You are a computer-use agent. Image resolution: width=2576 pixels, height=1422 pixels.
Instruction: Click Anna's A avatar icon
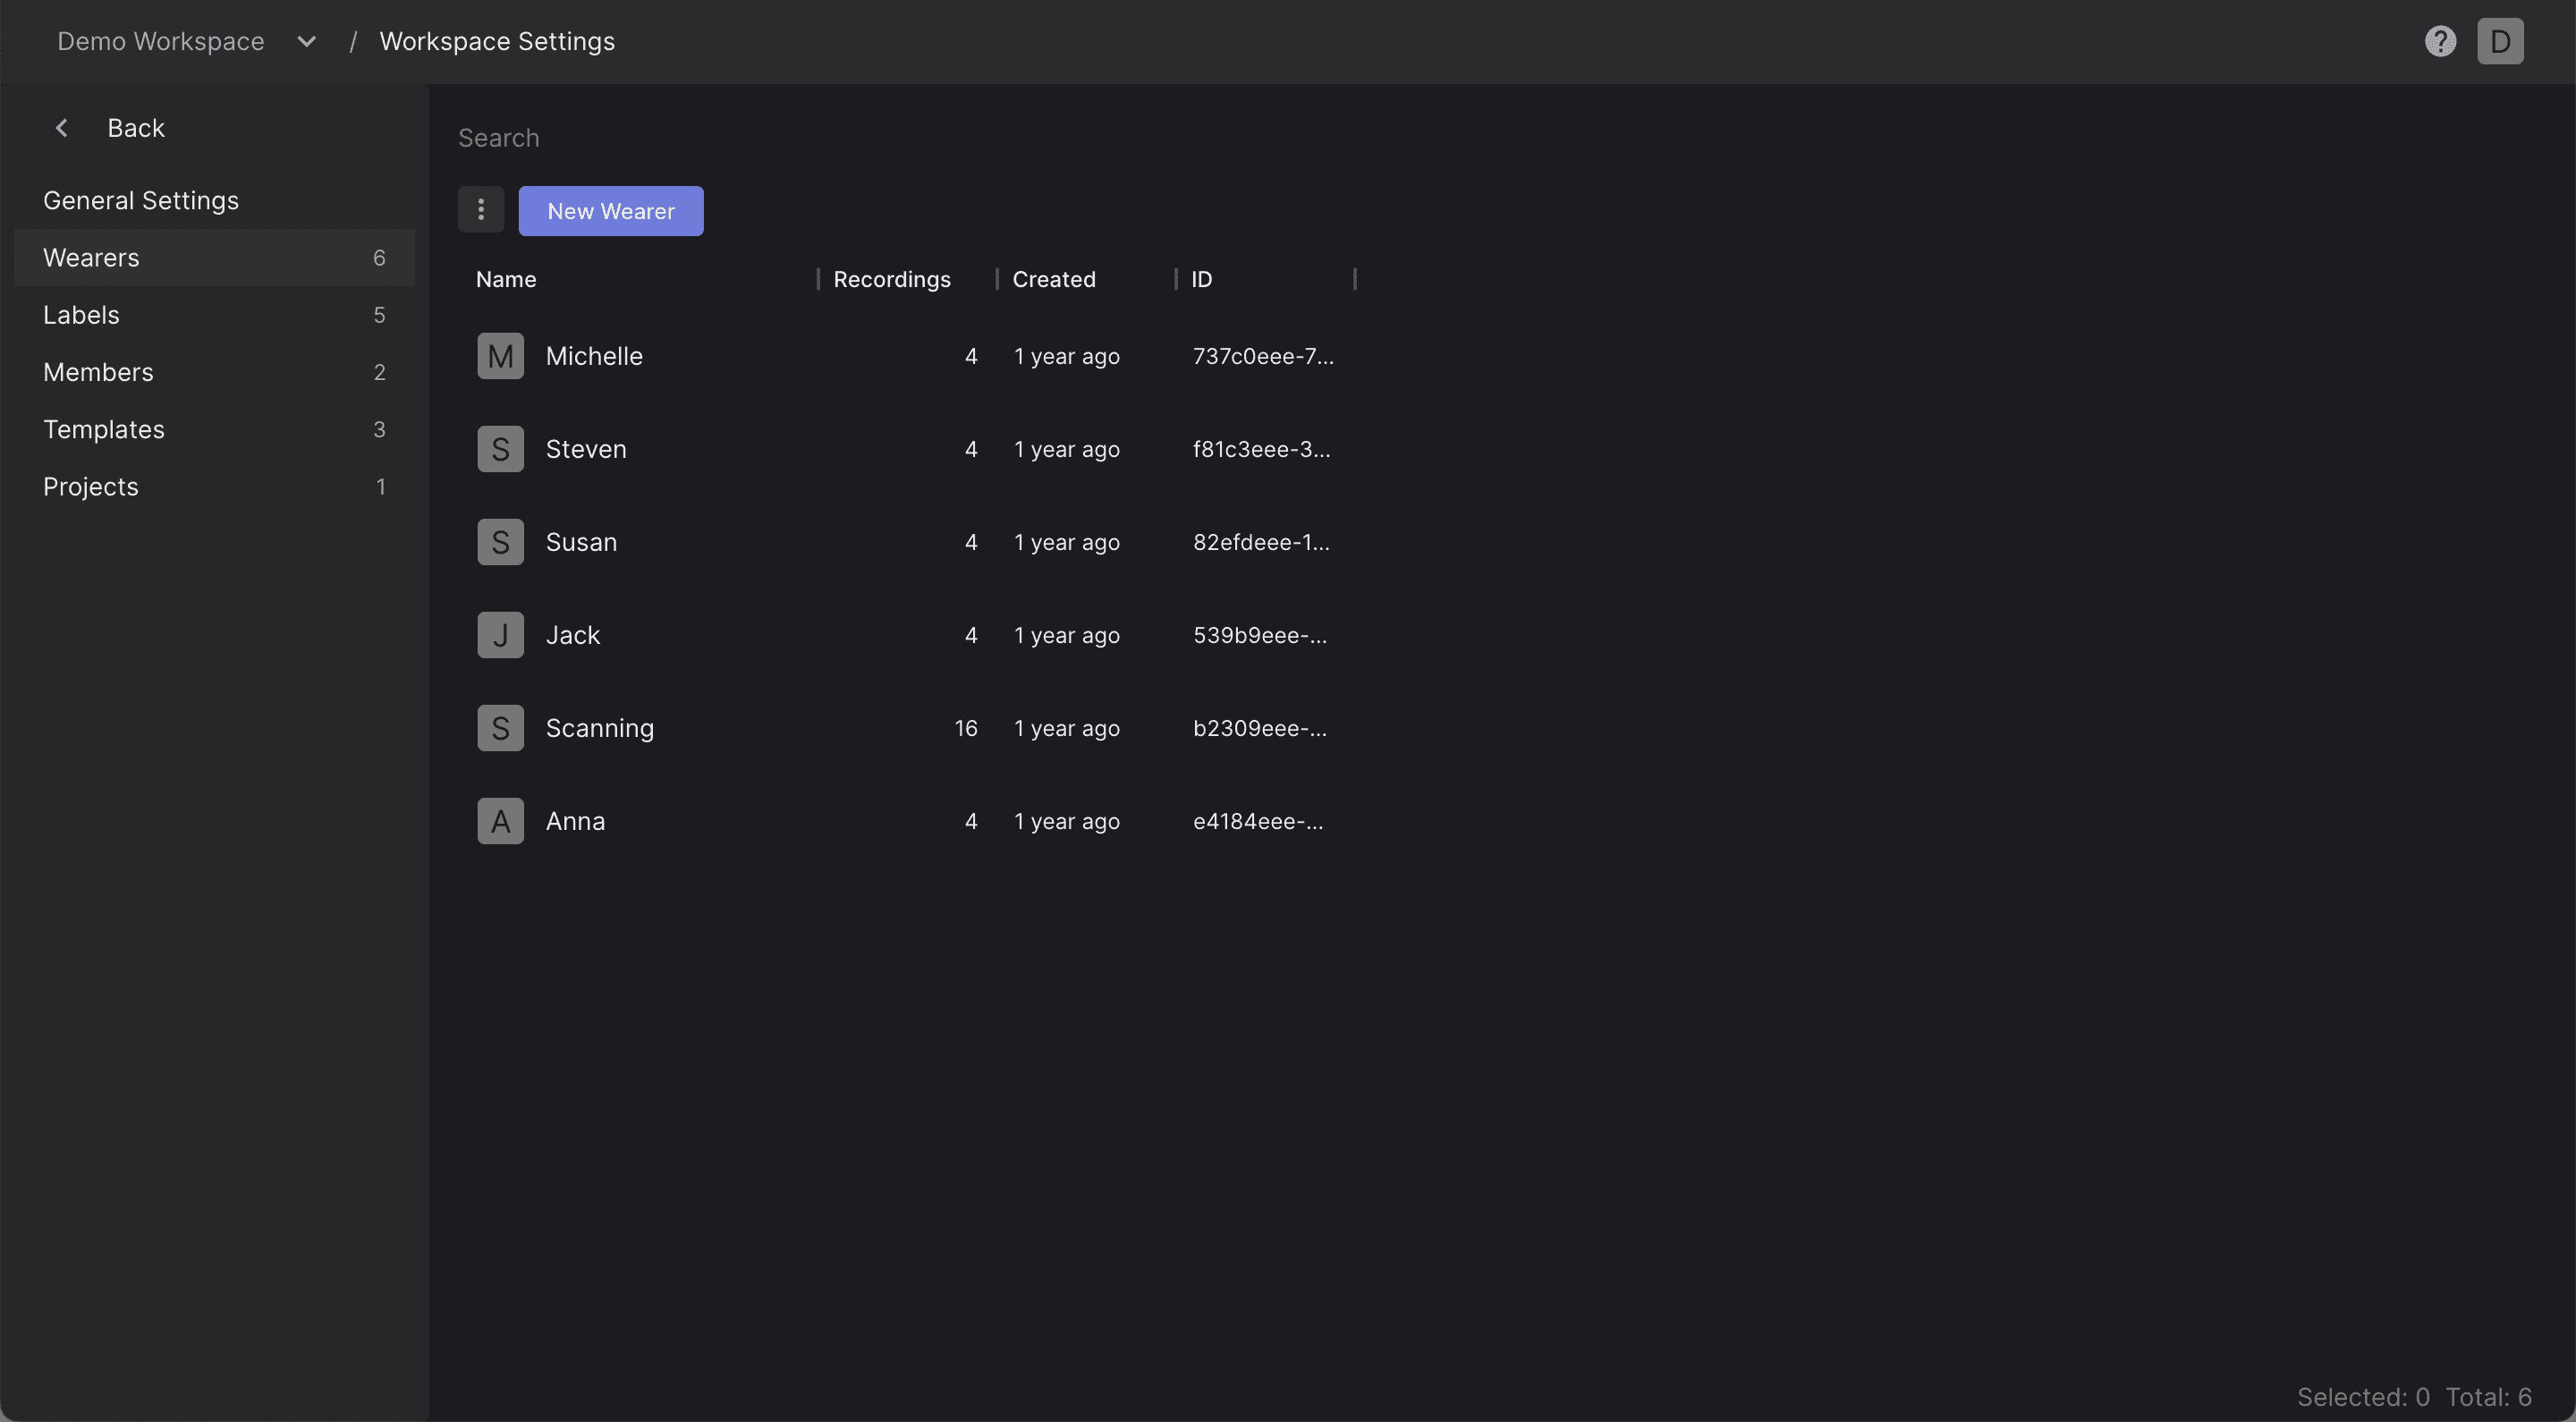[x=500, y=821]
